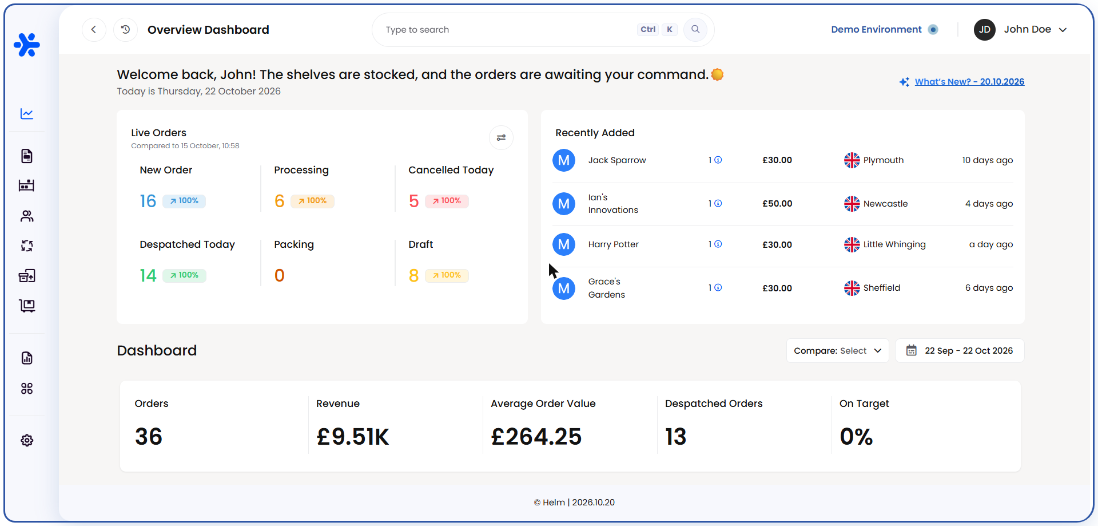This screenshot has height=526, width=1098.
Task: Click the Newcastle destination text
Action: (x=886, y=204)
